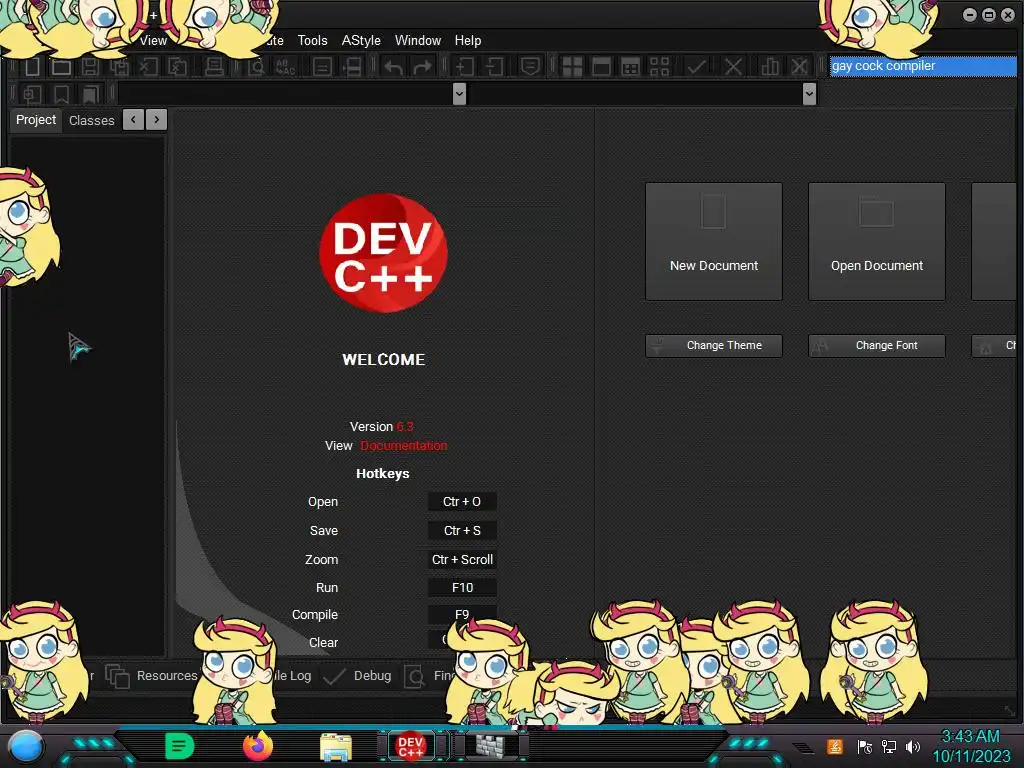Open the View menu
The height and width of the screenshot is (768, 1024).
coord(153,40)
